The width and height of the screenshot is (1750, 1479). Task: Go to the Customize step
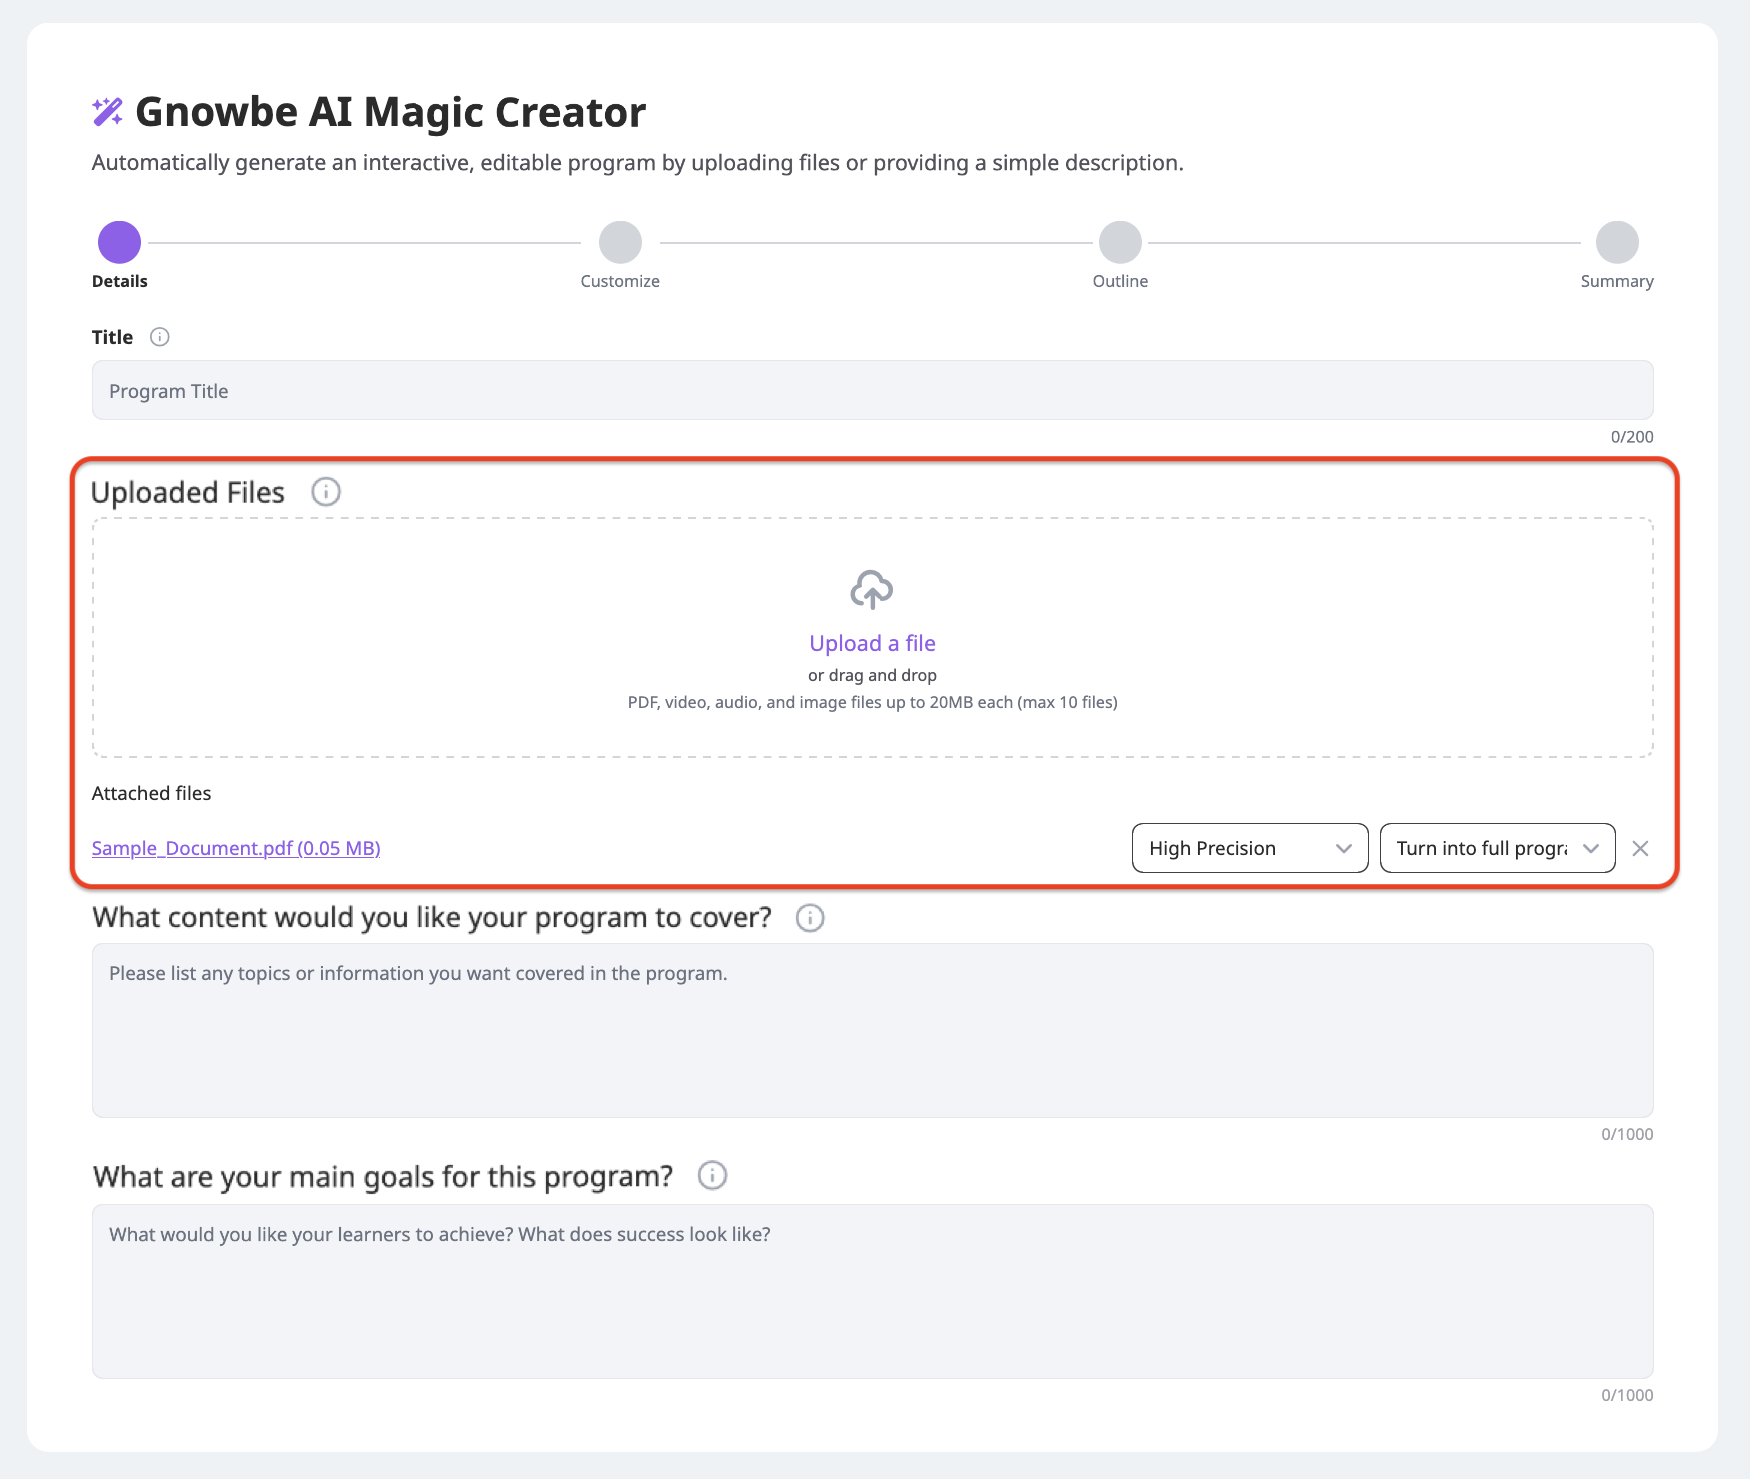tap(620, 242)
